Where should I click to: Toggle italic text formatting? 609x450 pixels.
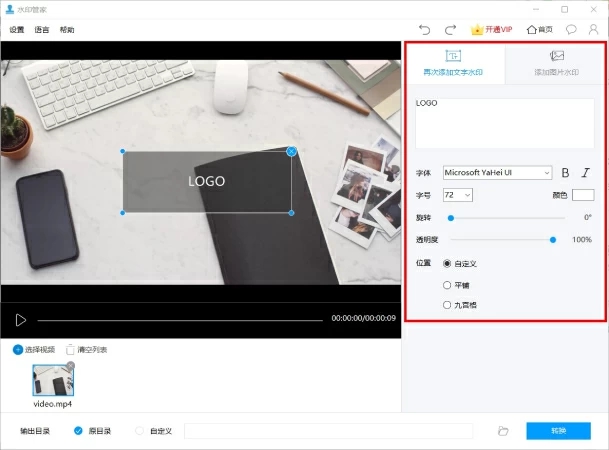click(x=586, y=173)
